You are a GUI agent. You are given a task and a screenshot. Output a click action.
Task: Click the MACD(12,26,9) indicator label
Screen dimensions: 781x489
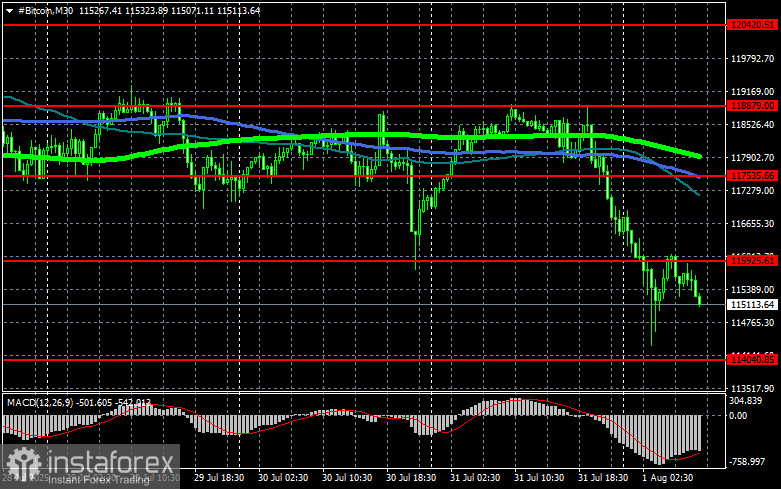[39, 402]
